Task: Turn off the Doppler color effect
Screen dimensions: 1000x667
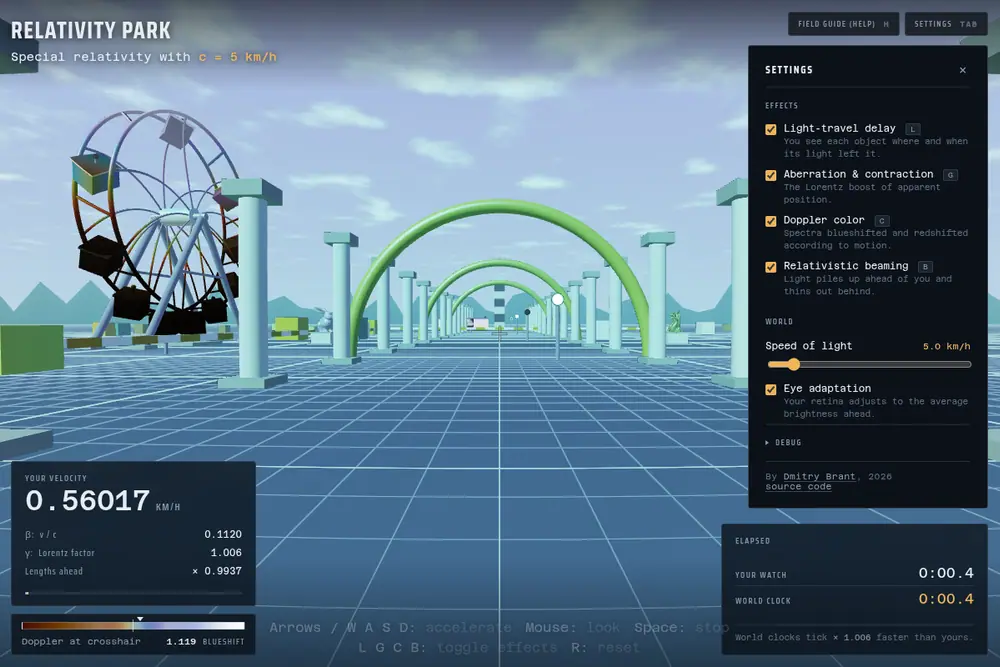Action: tap(770, 221)
